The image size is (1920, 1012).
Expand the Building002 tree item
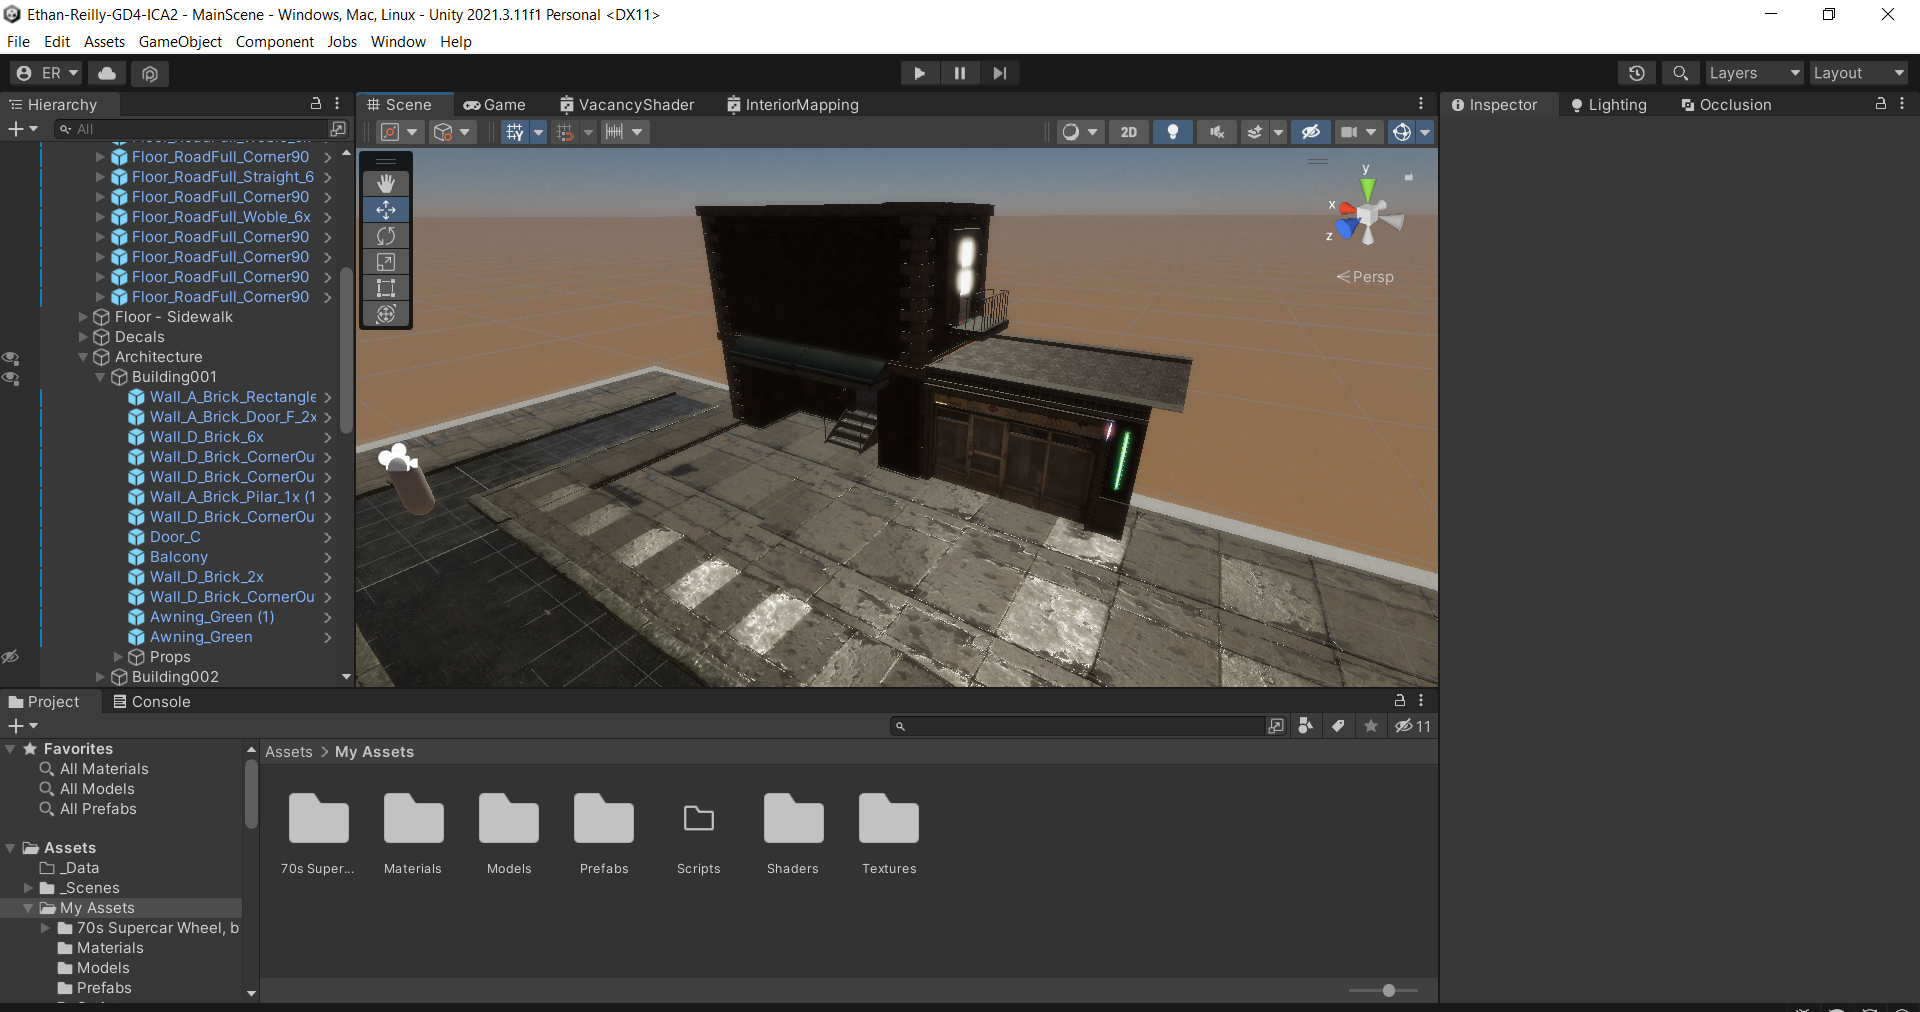pyautogui.click(x=100, y=677)
